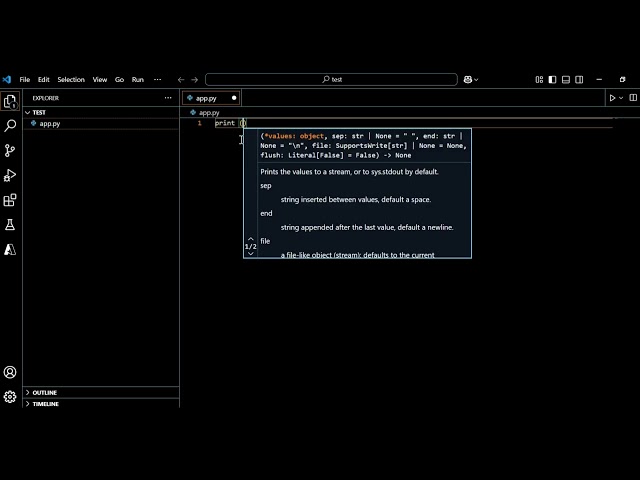Open Explorer views and more actions
Viewport: 640px width, 480px height.
pyautogui.click(x=168, y=98)
